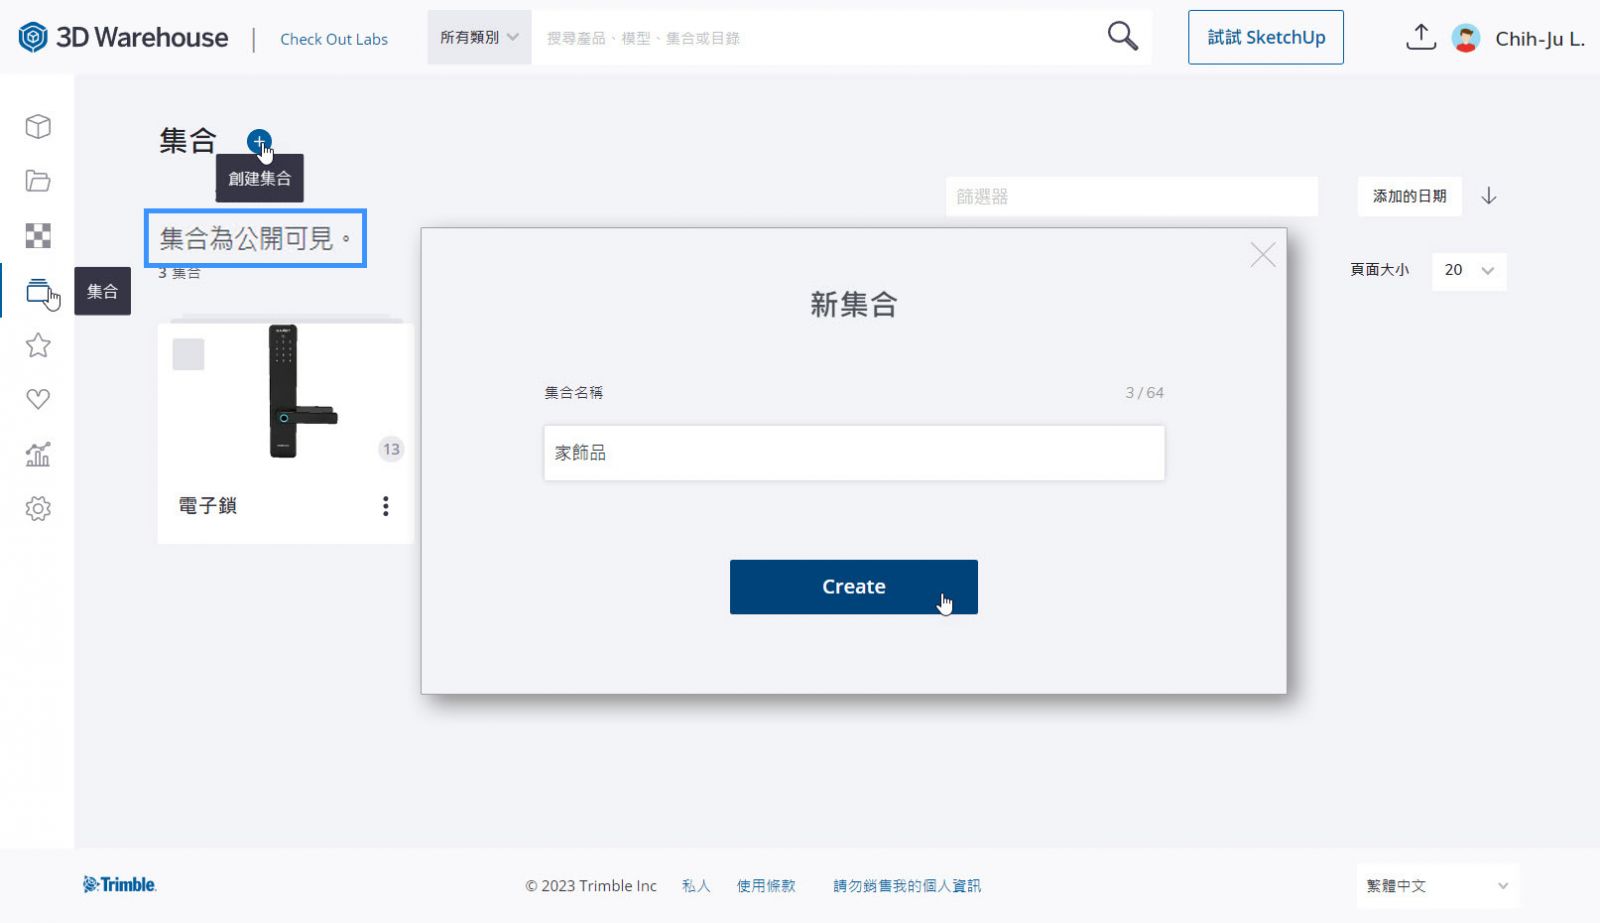Click the upload icon in header
The height and width of the screenshot is (923, 1600).
(x=1420, y=37)
